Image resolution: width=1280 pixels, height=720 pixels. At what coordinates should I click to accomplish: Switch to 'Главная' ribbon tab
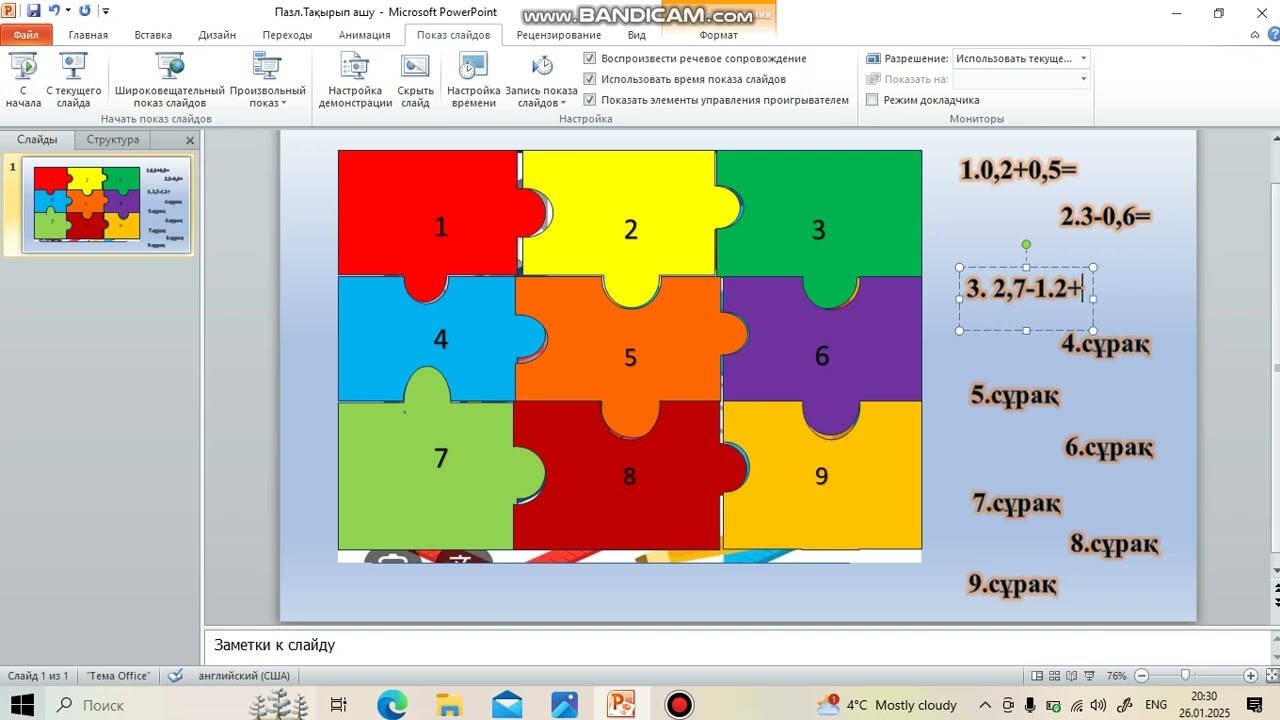(x=88, y=35)
